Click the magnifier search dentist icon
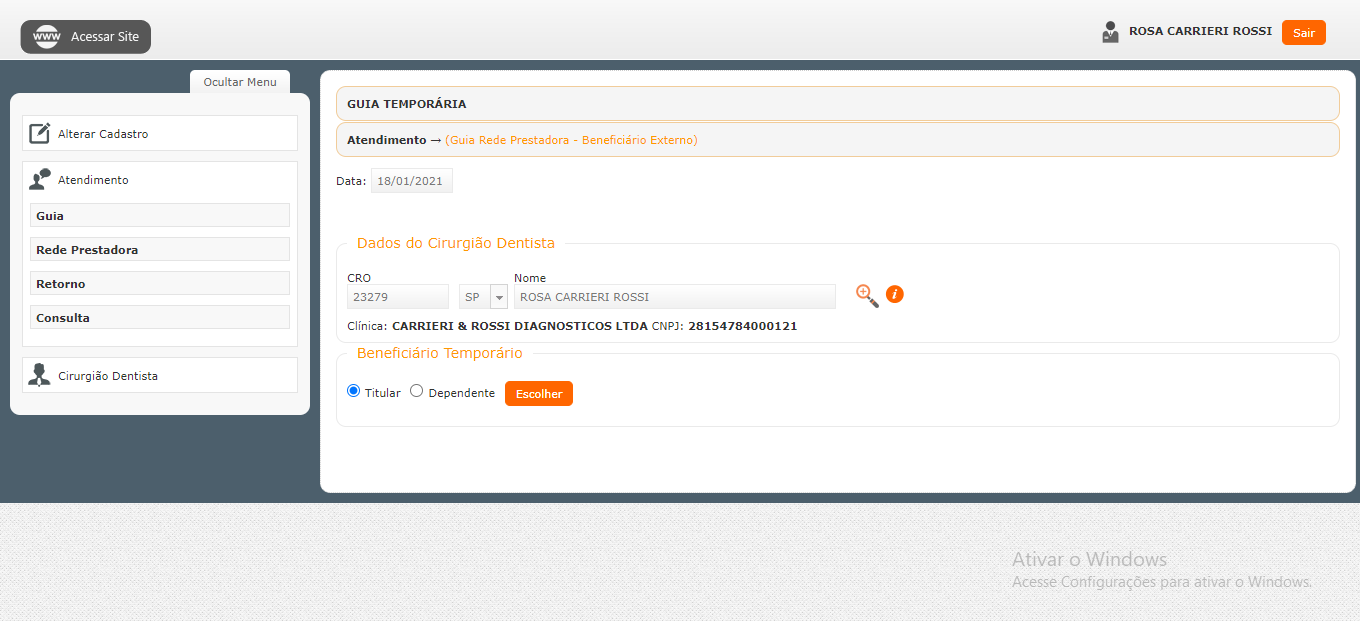Image resolution: width=1360 pixels, height=621 pixels. [x=867, y=295]
